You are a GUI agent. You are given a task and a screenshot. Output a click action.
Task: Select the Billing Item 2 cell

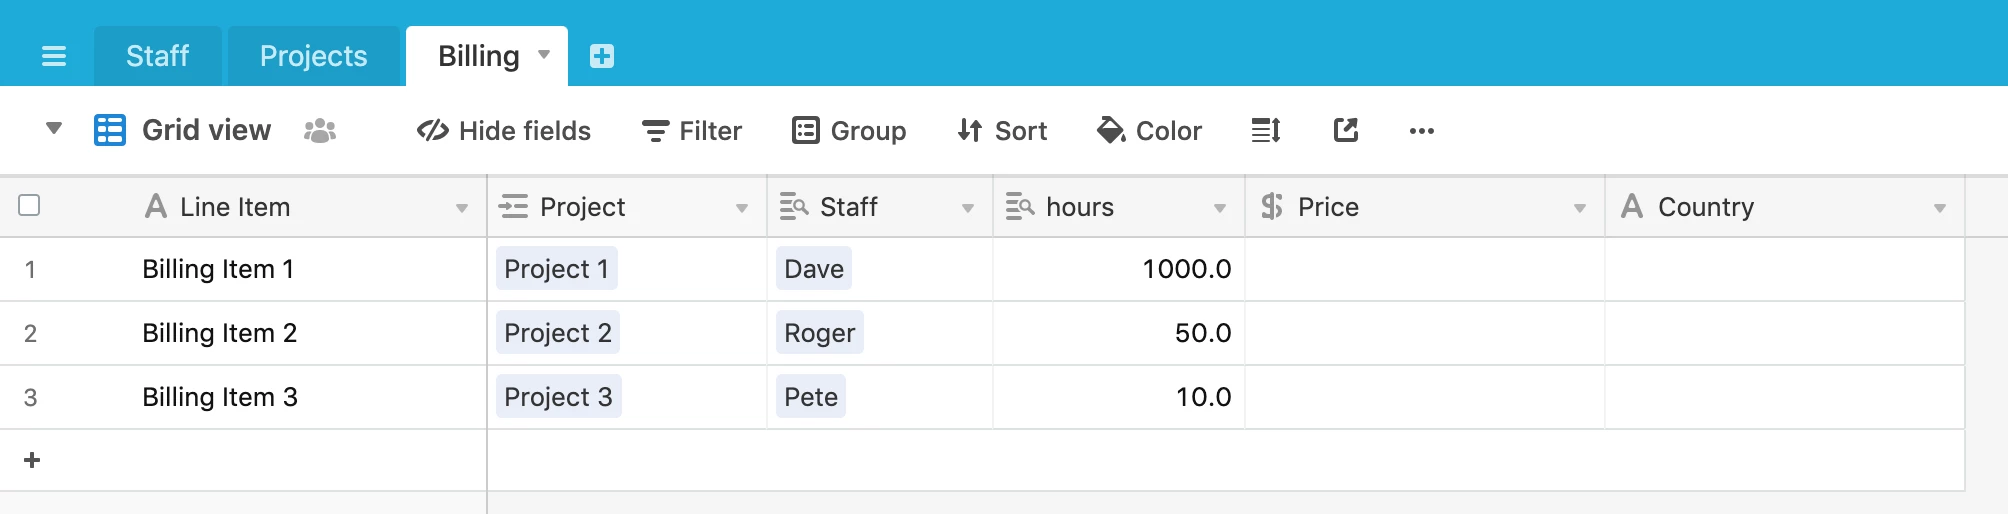[x=220, y=333]
